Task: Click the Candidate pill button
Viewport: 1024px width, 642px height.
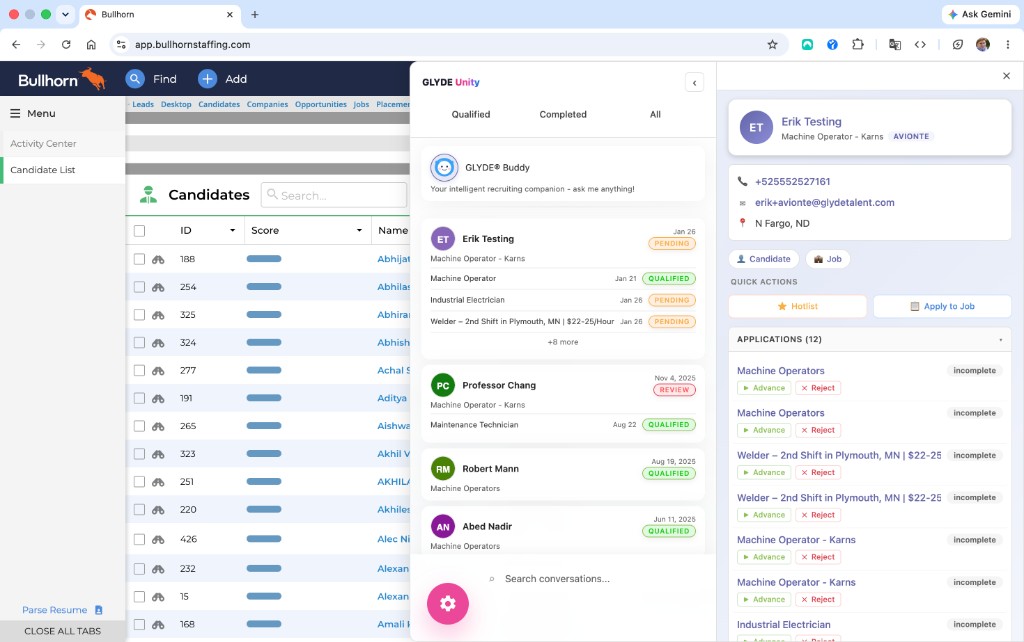Action: (x=763, y=259)
